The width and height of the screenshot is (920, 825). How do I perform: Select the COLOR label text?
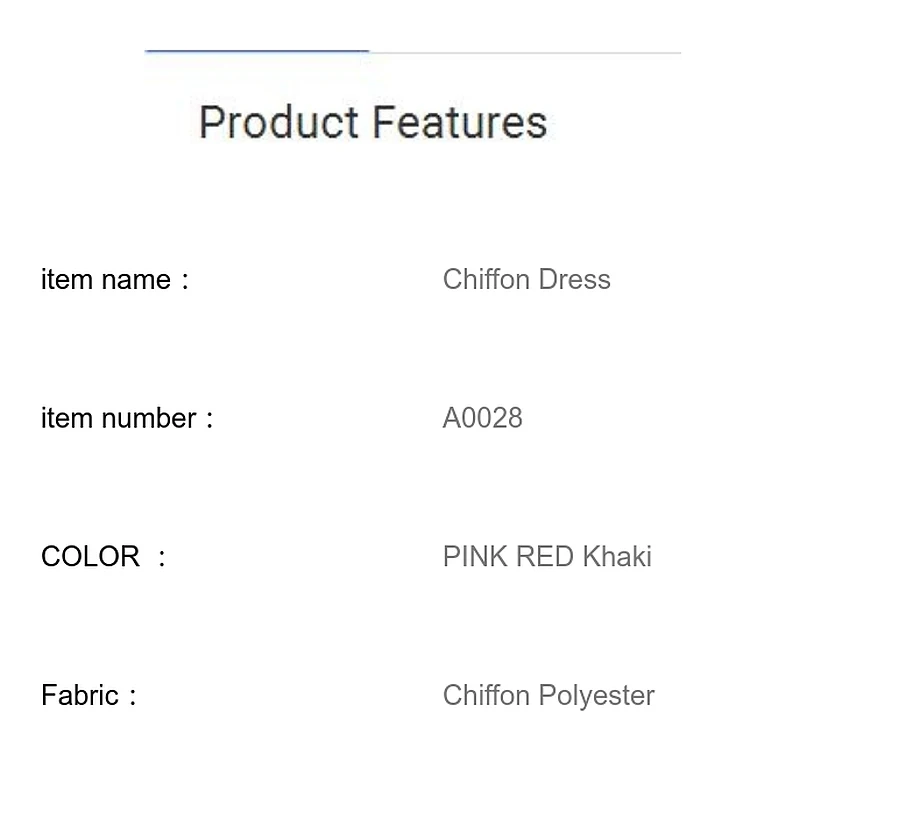(90, 556)
